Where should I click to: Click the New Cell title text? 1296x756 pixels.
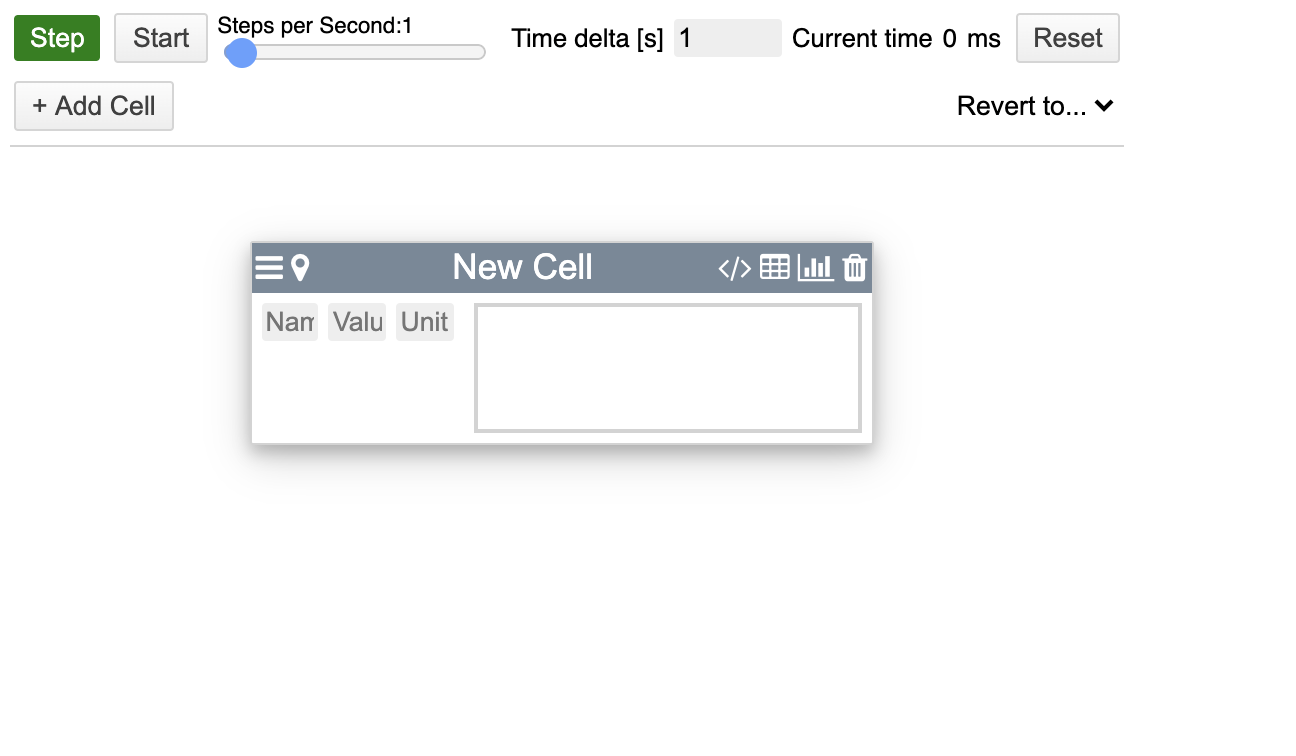(522, 267)
